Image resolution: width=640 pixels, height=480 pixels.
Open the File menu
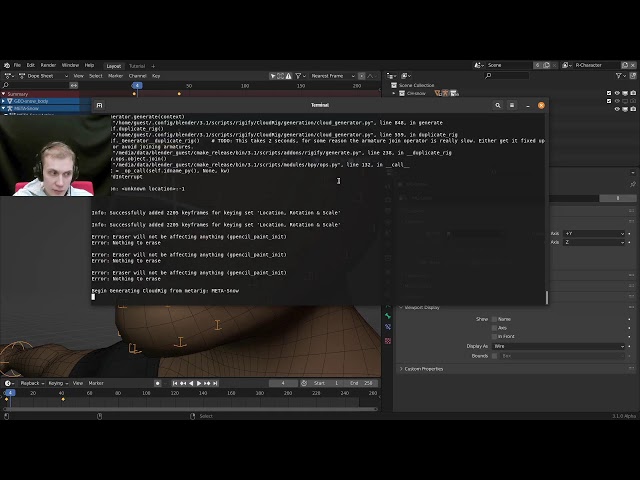pyautogui.click(x=17, y=65)
